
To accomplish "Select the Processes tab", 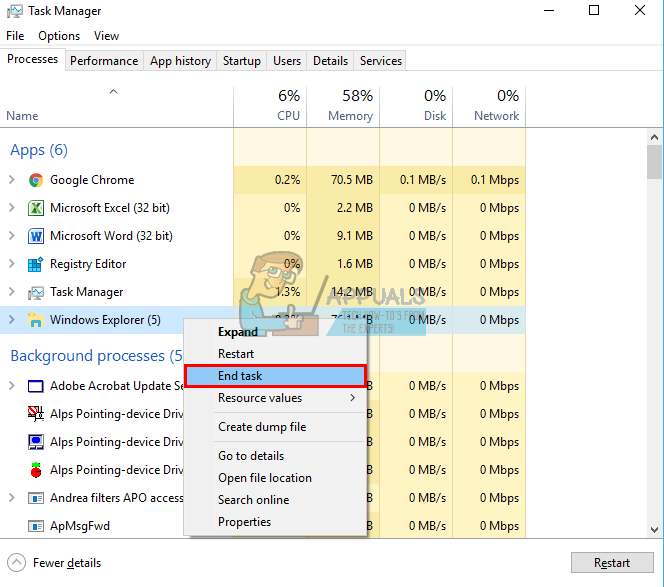I will click(33, 59).
